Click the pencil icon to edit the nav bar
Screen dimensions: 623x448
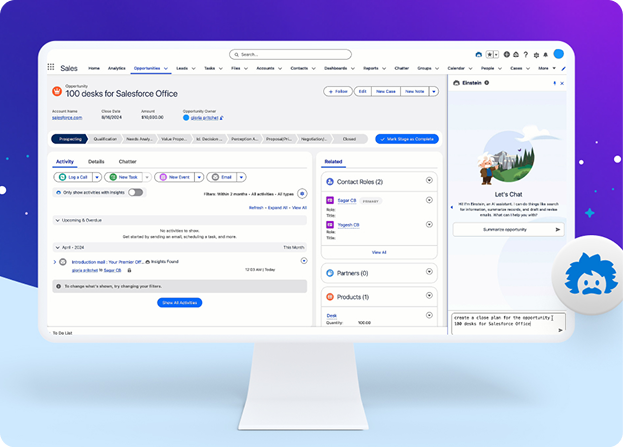(x=563, y=68)
